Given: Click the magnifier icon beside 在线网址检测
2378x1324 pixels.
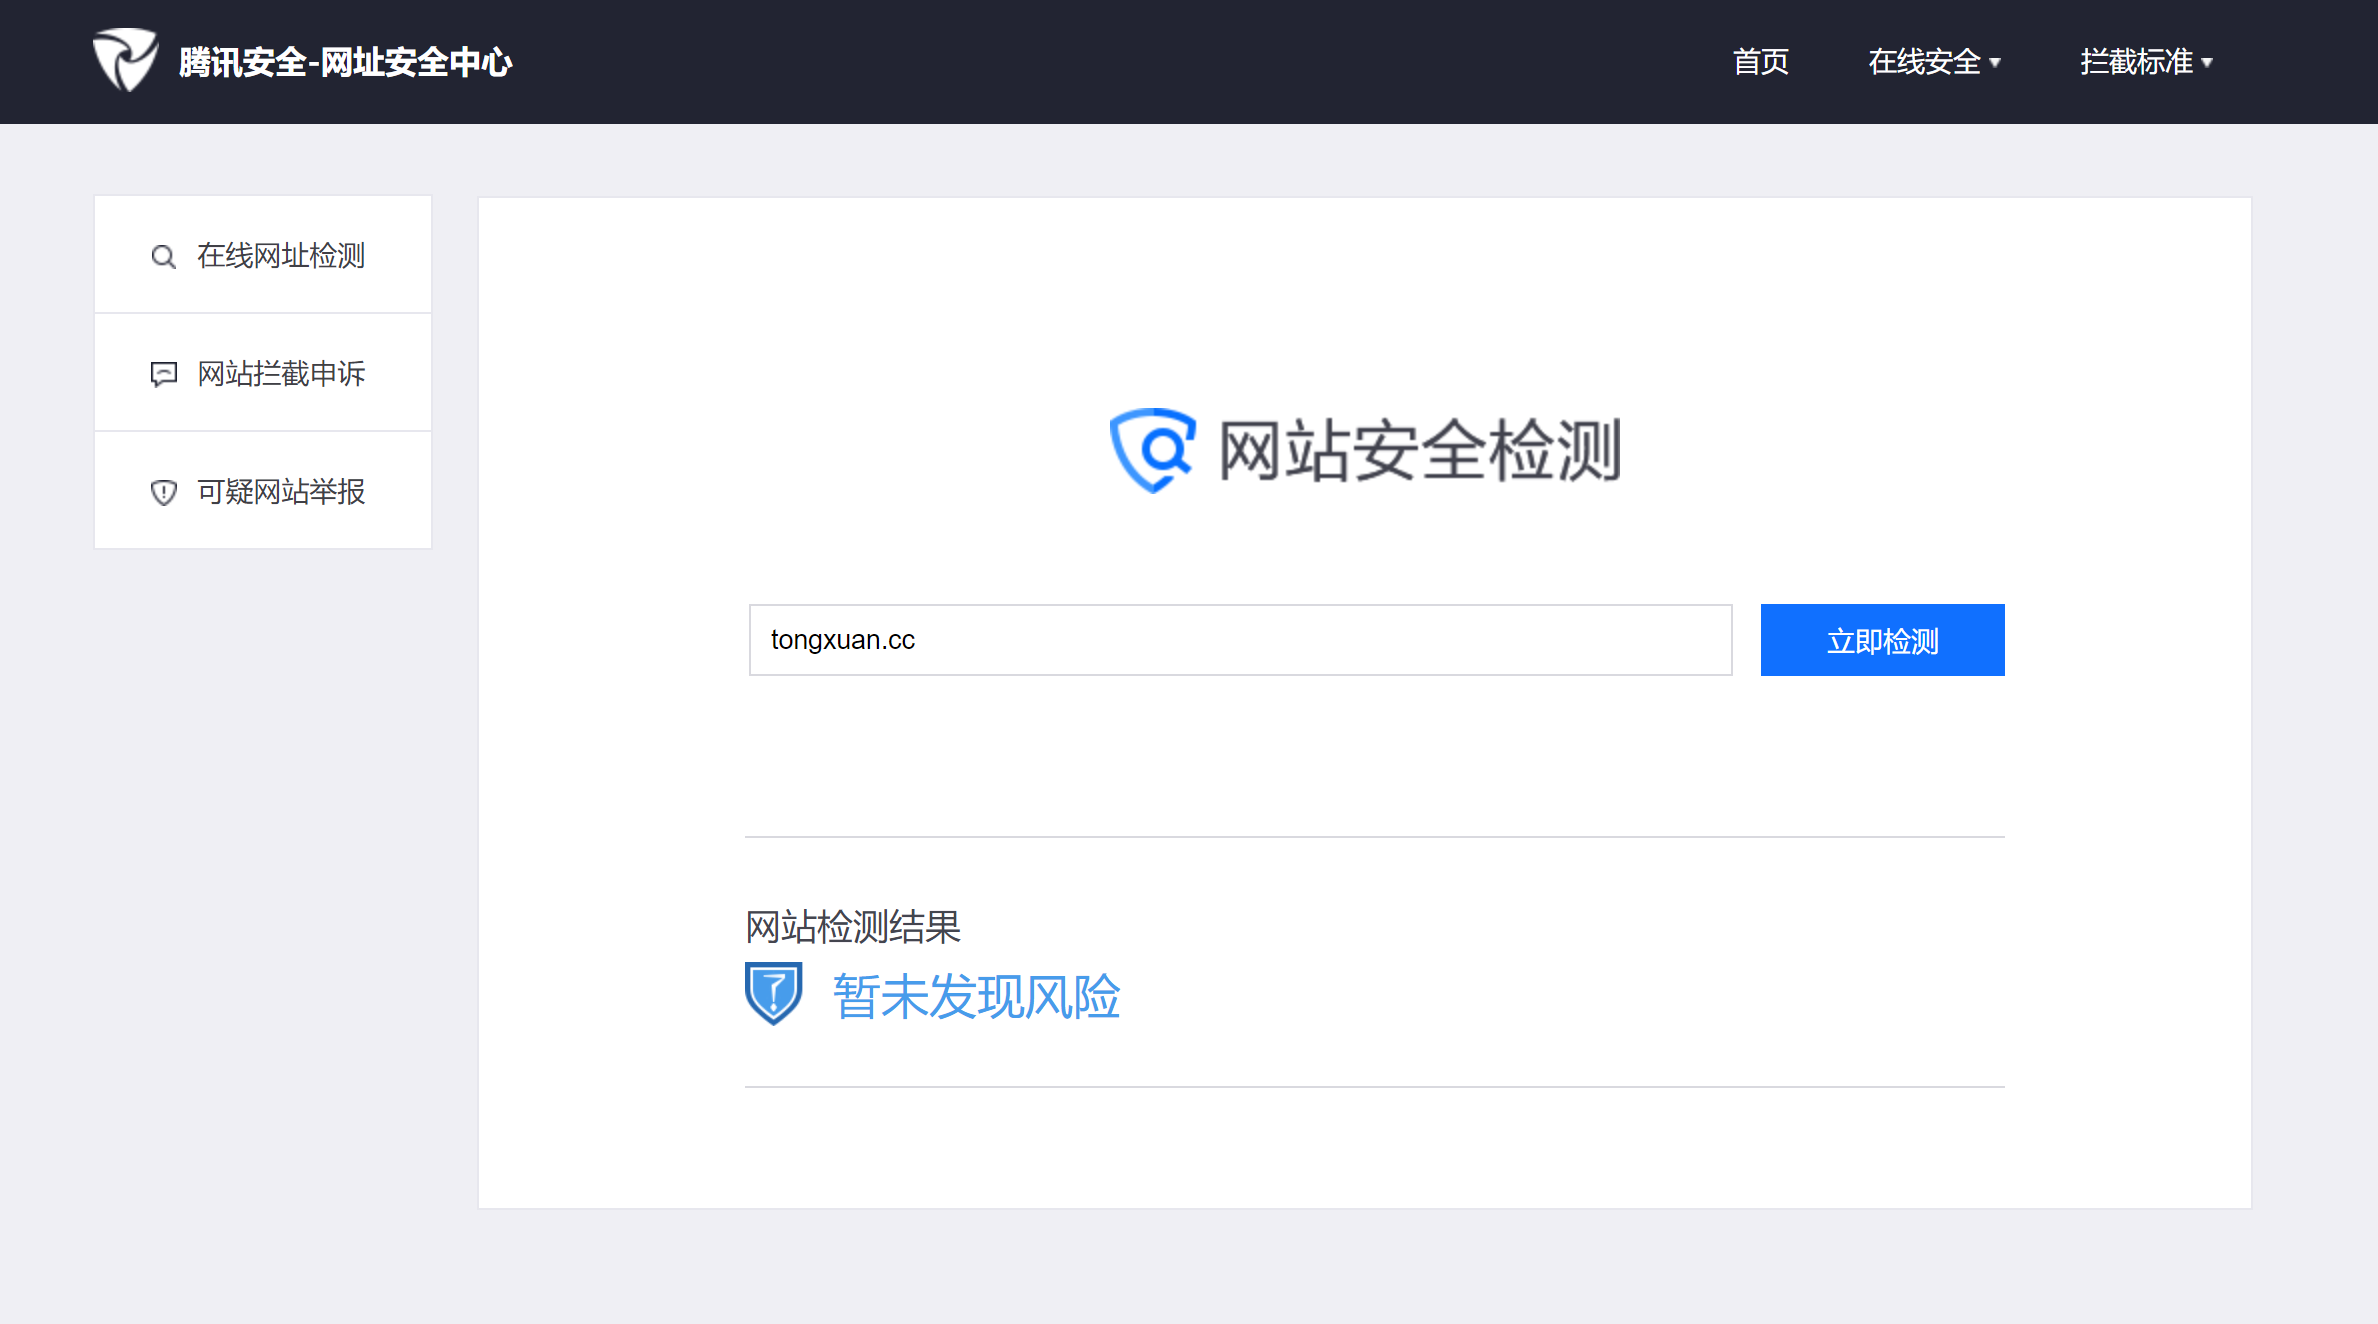Looking at the screenshot, I should (x=163, y=257).
